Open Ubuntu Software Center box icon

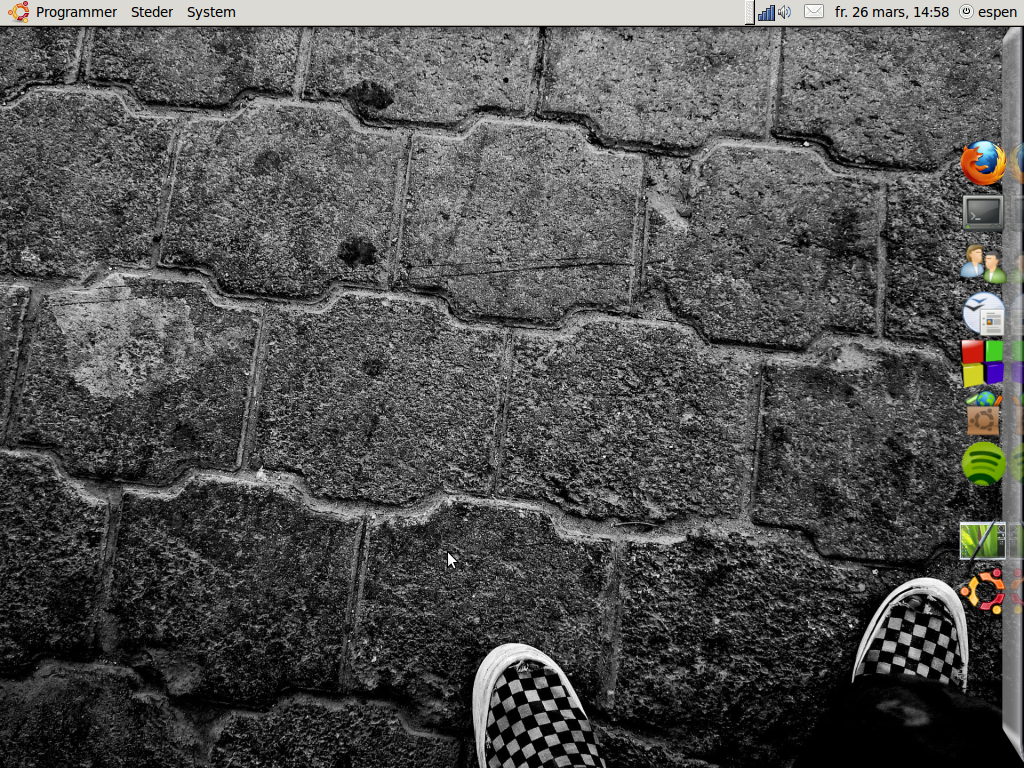(x=983, y=414)
